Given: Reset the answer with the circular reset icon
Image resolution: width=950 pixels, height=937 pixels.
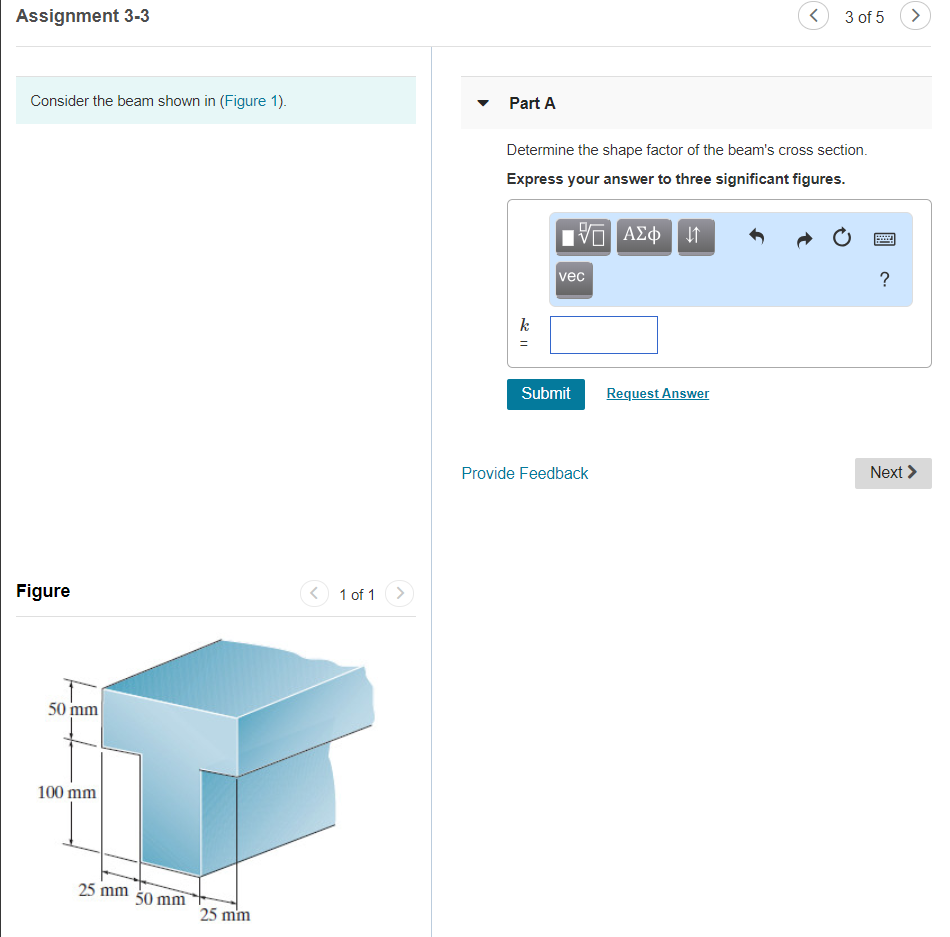Looking at the screenshot, I should click(841, 237).
